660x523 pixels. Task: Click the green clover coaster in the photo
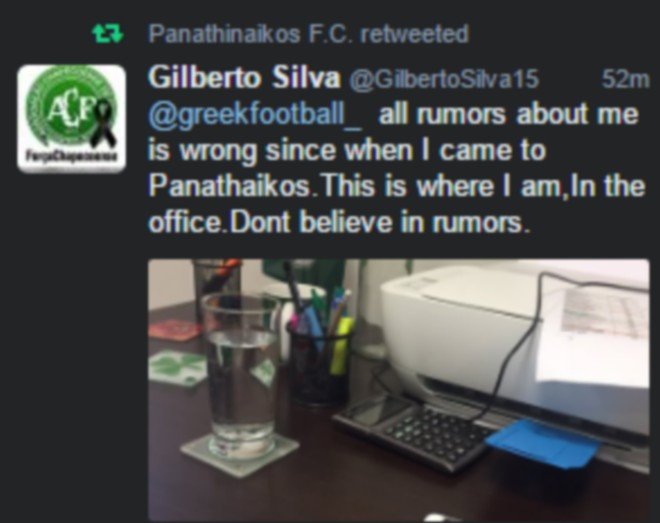coord(177,367)
